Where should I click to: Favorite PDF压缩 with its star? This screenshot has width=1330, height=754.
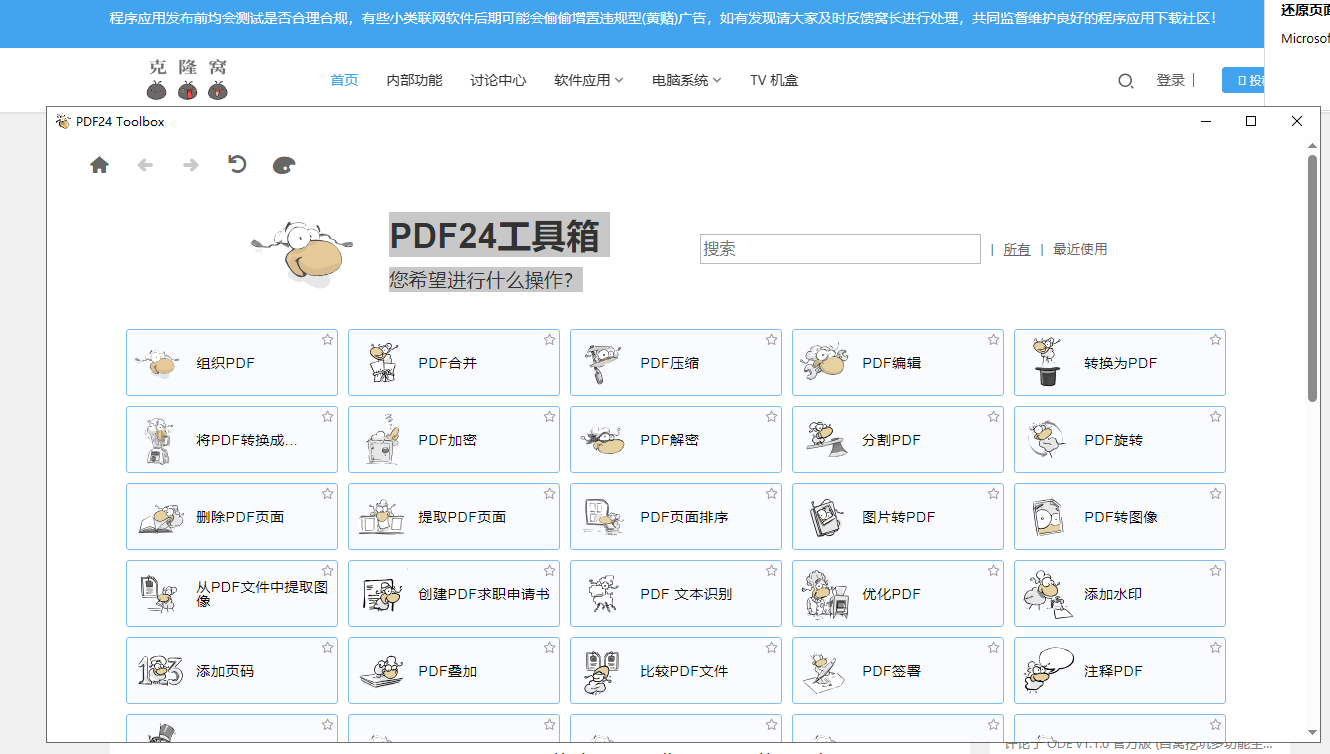(771, 340)
